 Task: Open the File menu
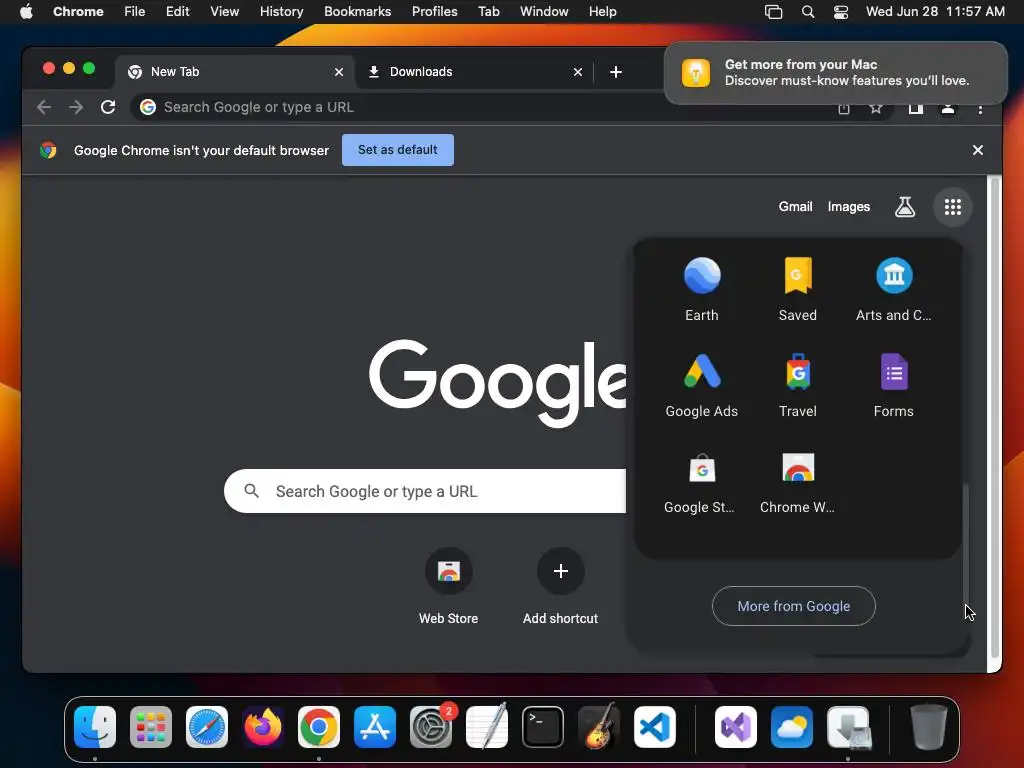click(135, 12)
